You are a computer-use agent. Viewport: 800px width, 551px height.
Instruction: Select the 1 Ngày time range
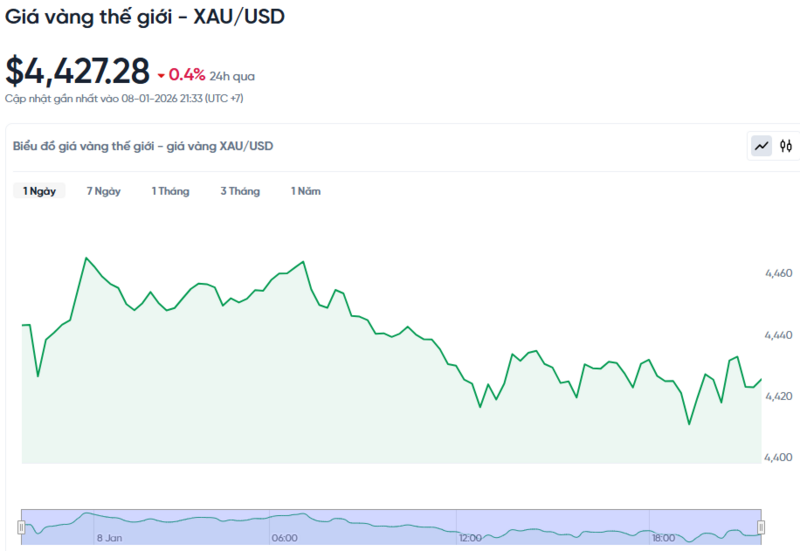pos(39,191)
